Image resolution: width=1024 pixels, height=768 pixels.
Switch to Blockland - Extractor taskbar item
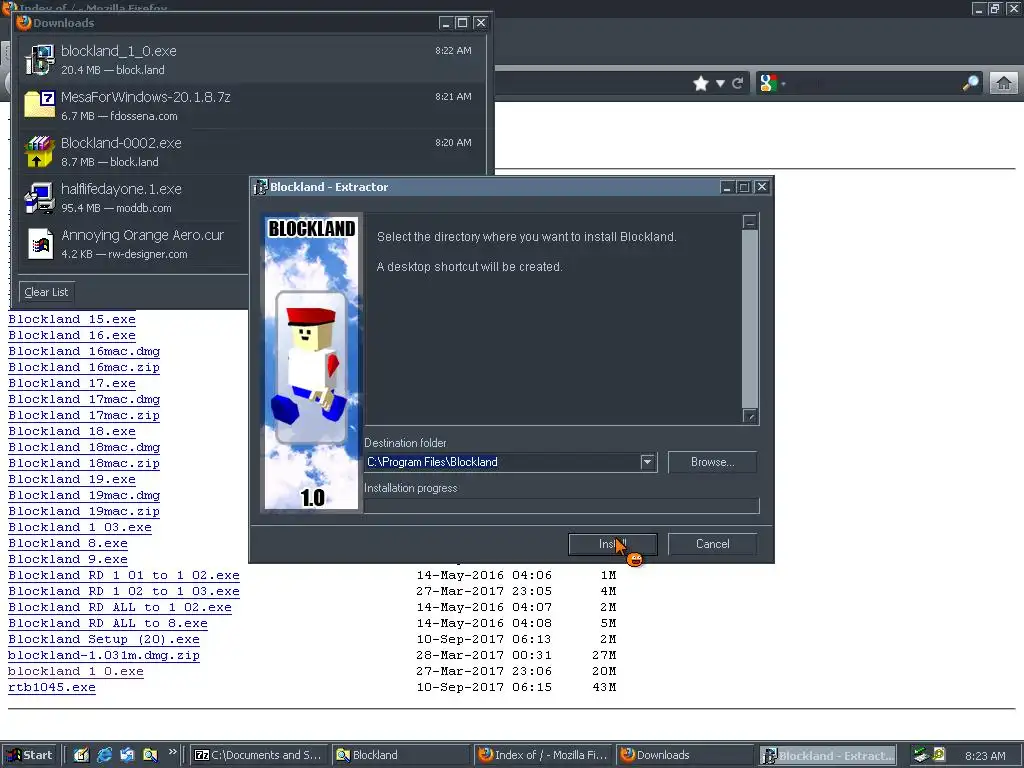pos(827,756)
